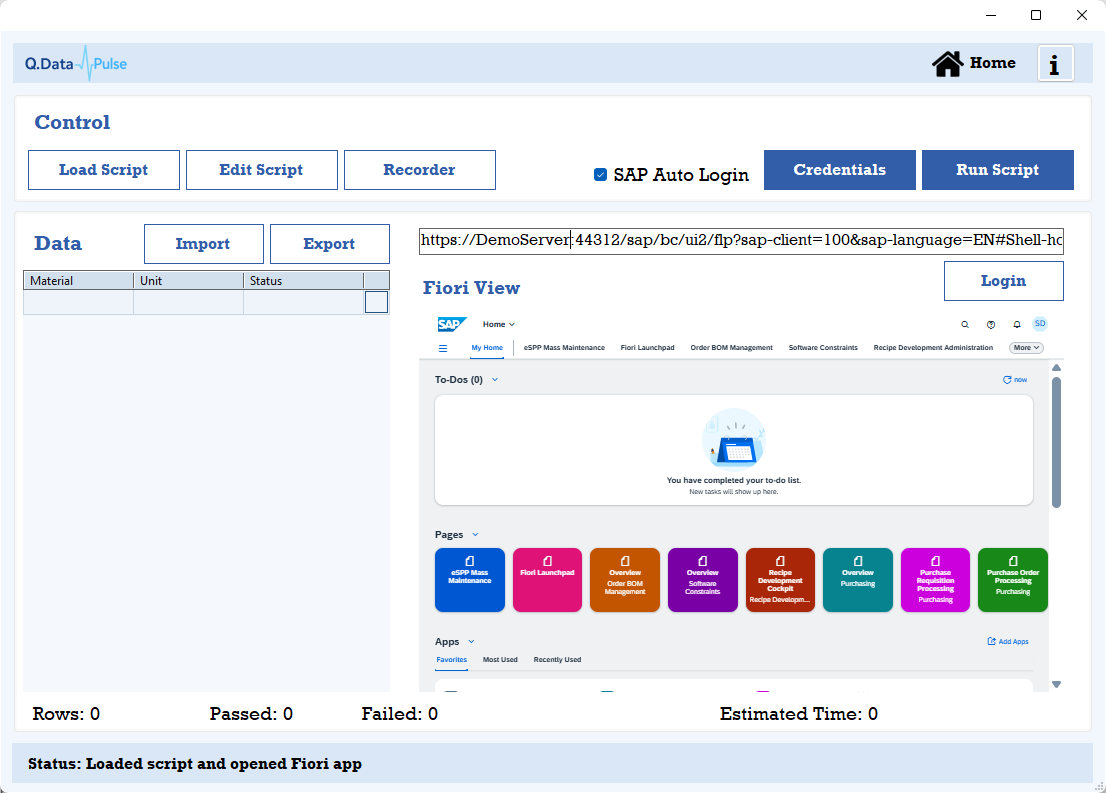
Task: Collapse the Pages section chevron
Action: (x=475, y=535)
